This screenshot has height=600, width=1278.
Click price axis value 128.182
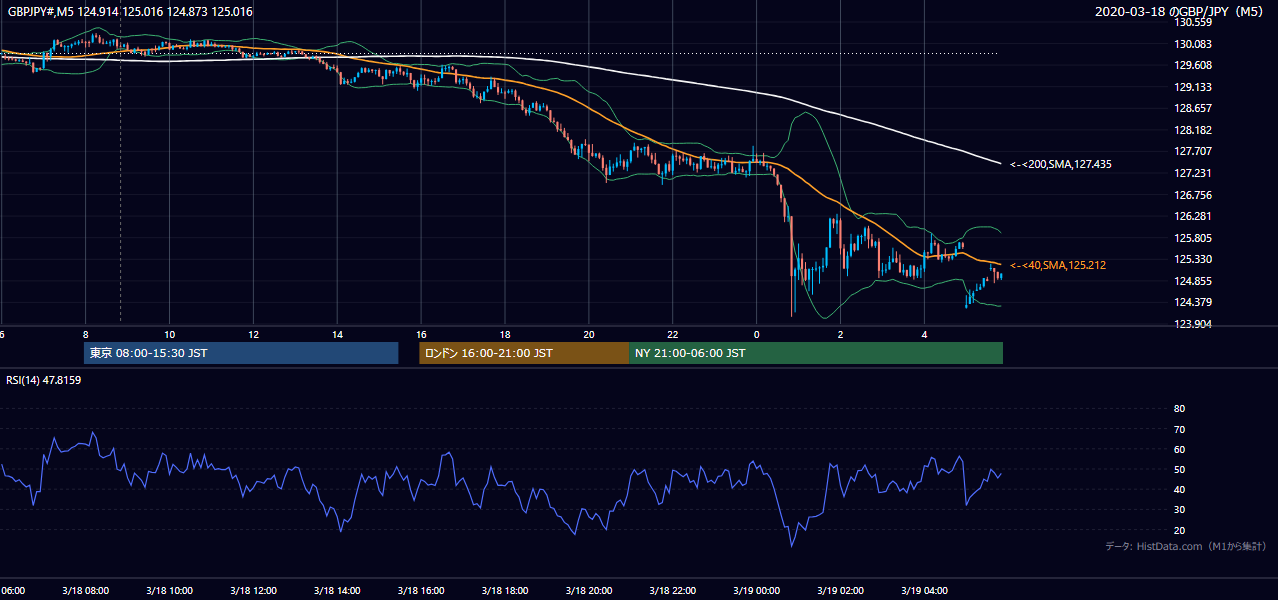pos(1193,130)
